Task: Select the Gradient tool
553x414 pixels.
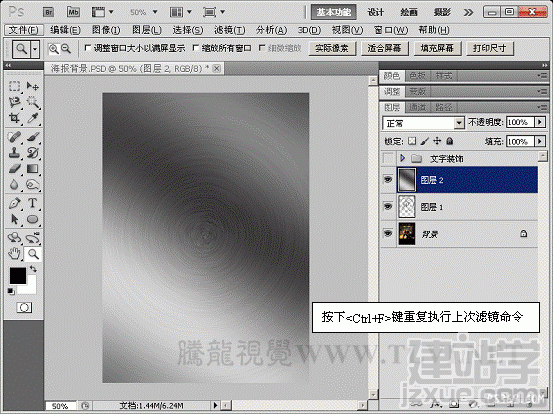Action: (32, 169)
